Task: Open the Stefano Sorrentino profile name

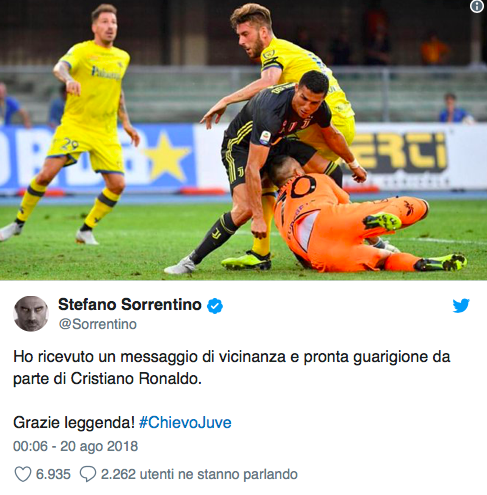Action: [x=130, y=305]
